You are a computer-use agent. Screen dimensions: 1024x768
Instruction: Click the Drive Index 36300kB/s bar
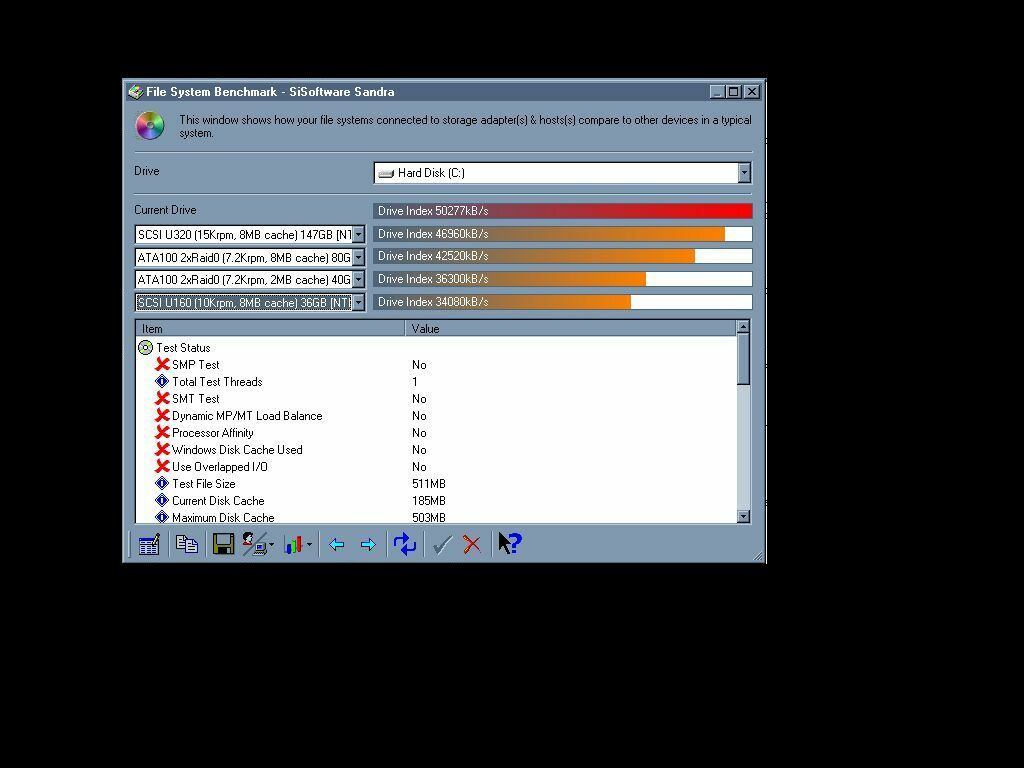point(562,279)
